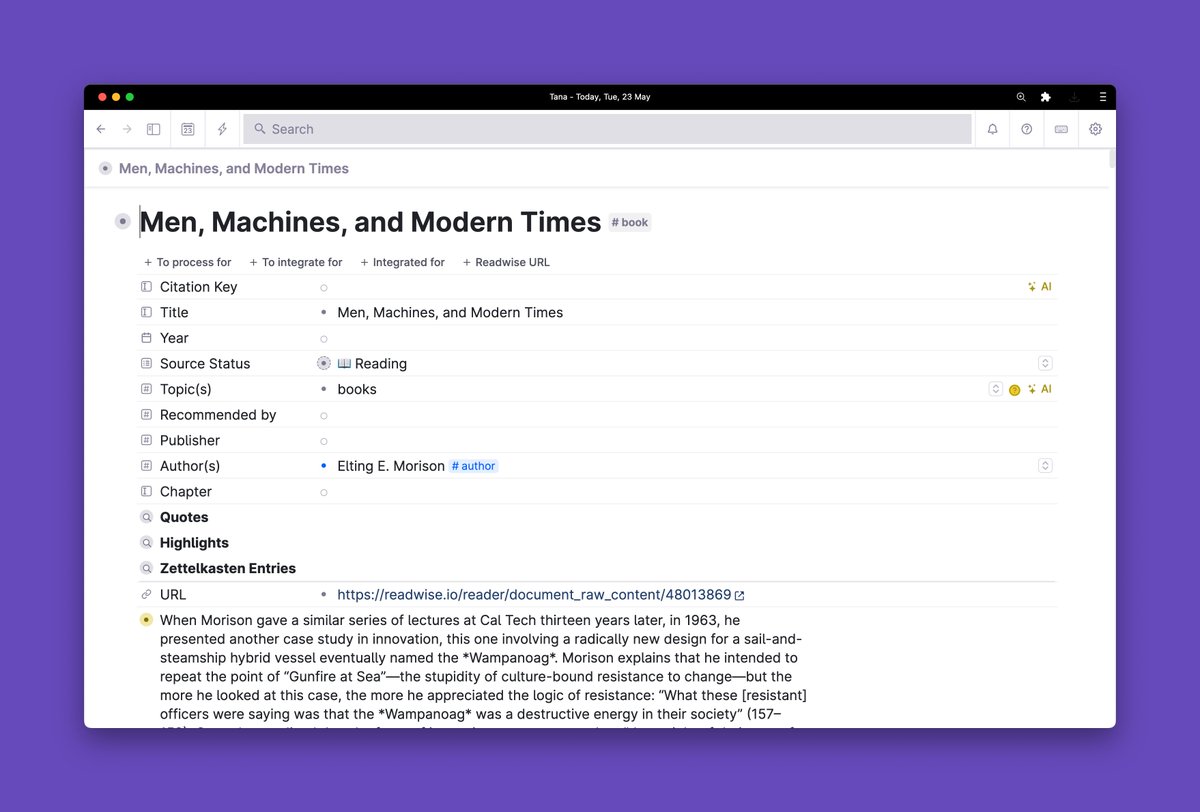Click empty Chapter value bullet
The width and height of the screenshot is (1200, 812).
tap(324, 492)
